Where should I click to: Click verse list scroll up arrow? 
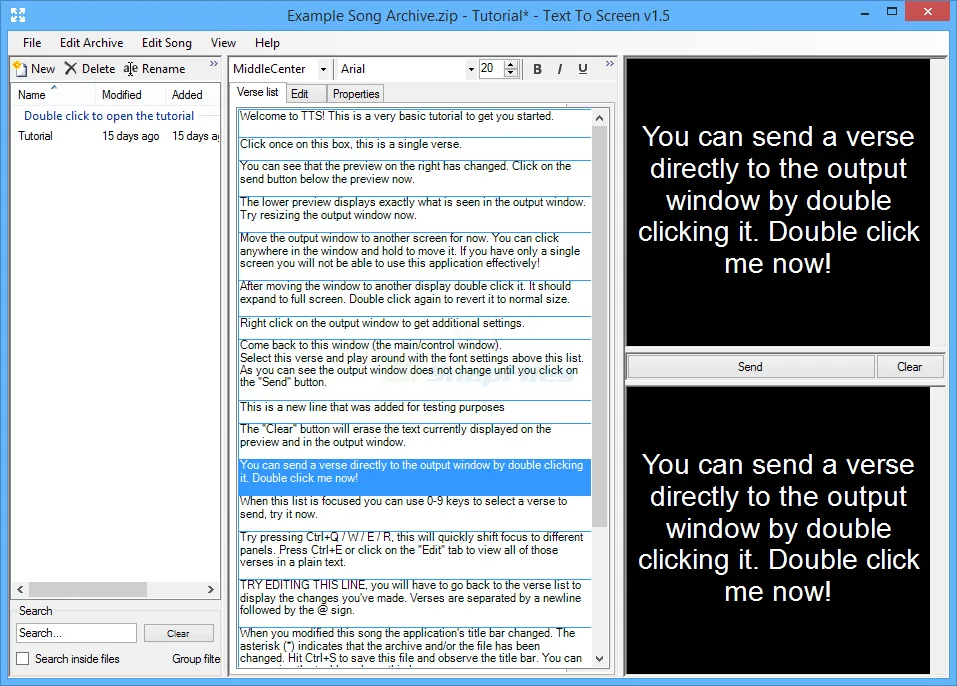(x=599, y=118)
